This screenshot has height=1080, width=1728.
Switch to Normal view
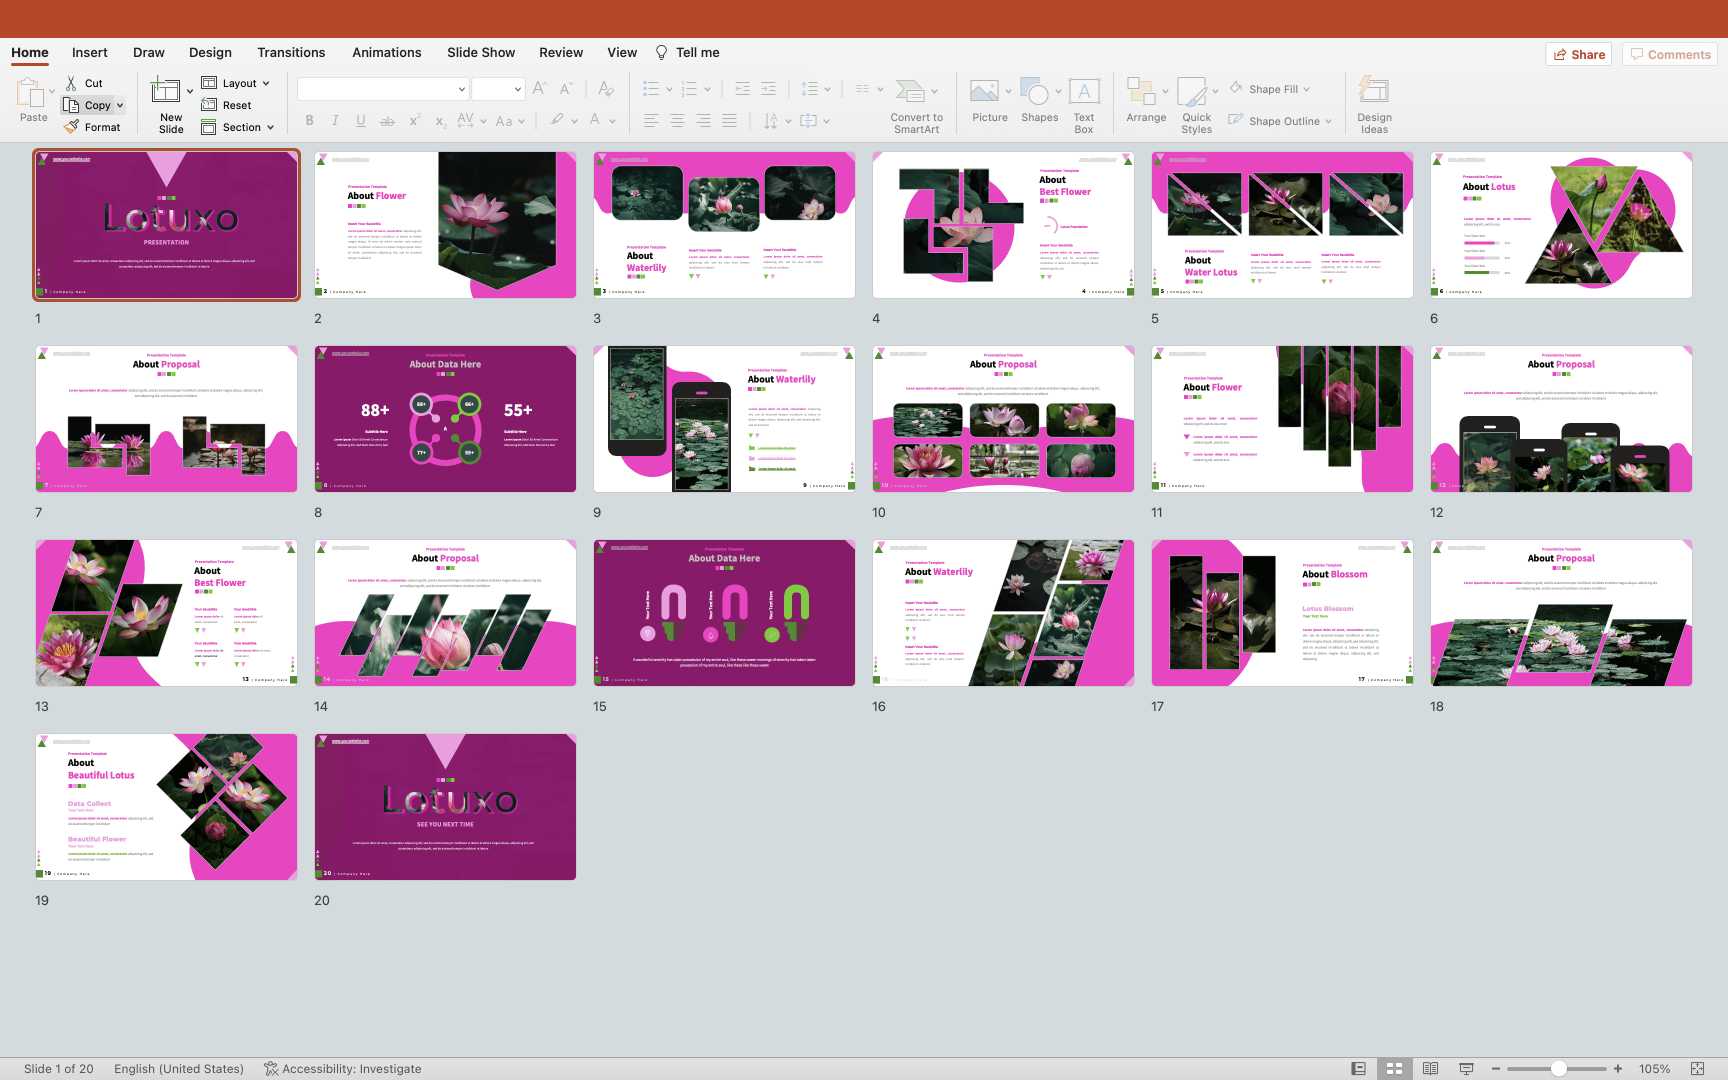click(x=1358, y=1069)
